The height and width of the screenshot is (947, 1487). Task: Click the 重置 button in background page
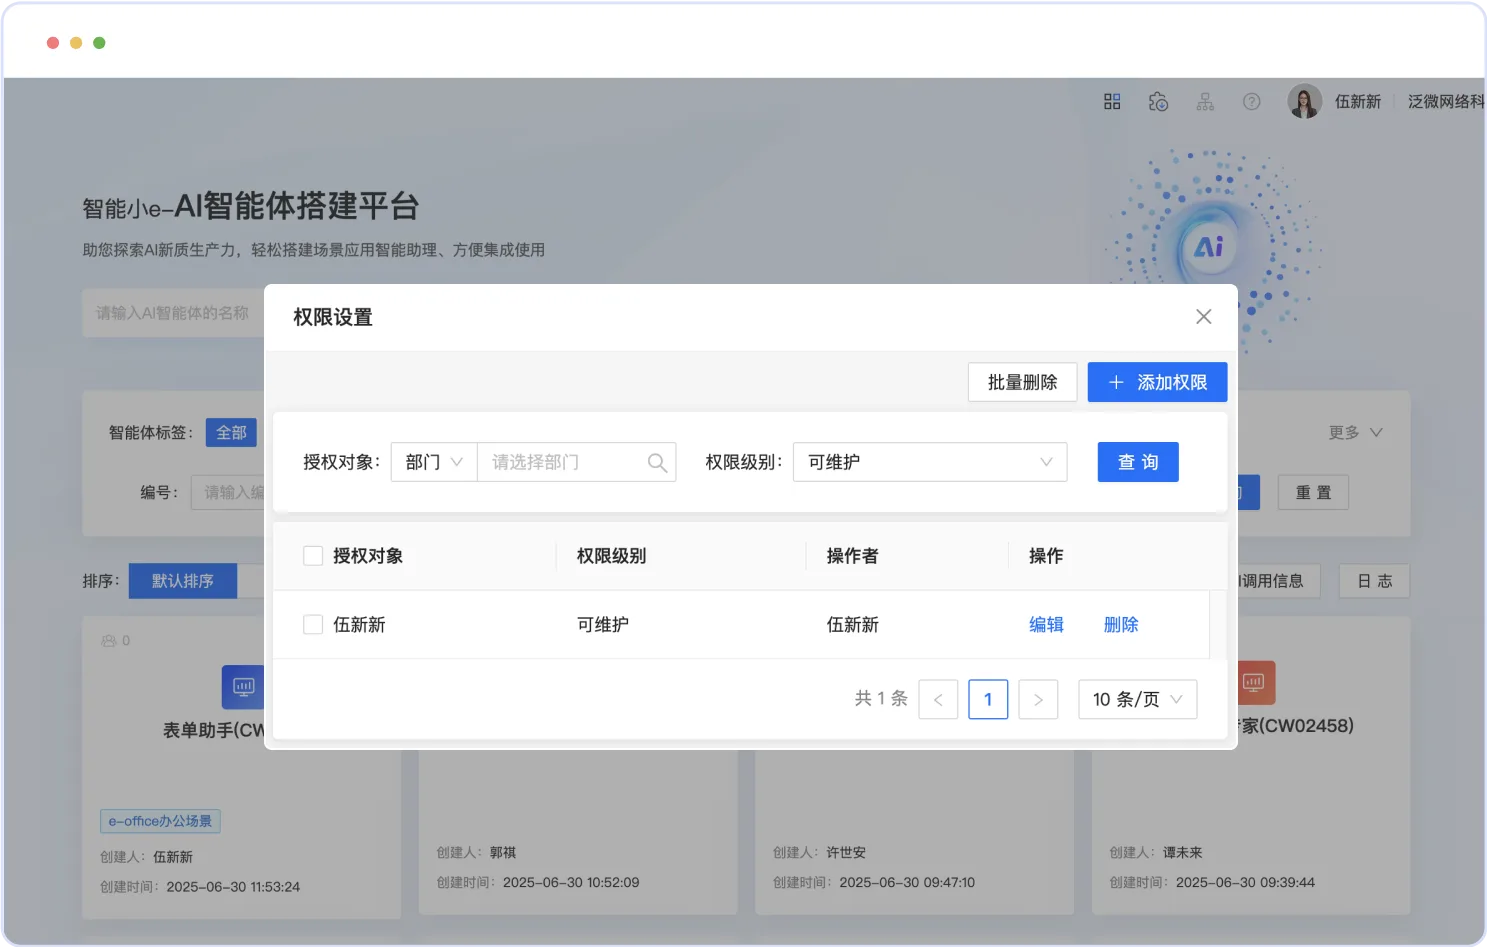[x=1313, y=492]
